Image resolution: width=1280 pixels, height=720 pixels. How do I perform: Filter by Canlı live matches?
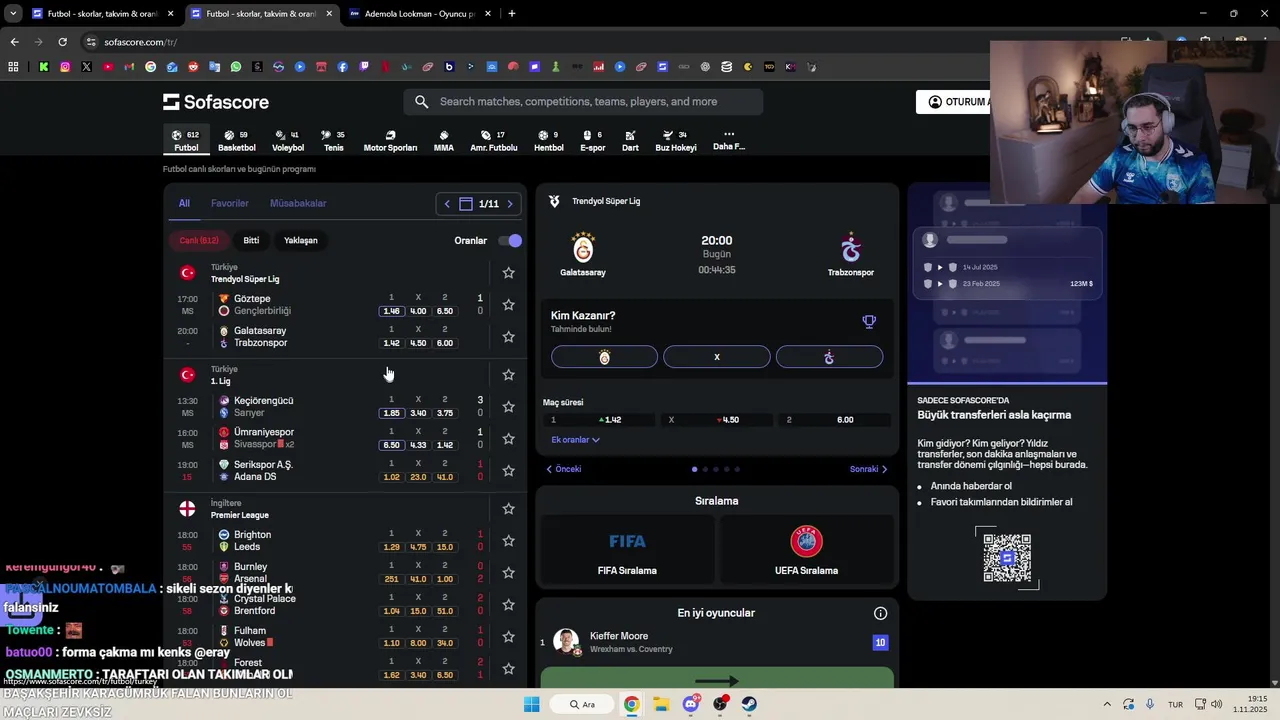coord(199,240)
